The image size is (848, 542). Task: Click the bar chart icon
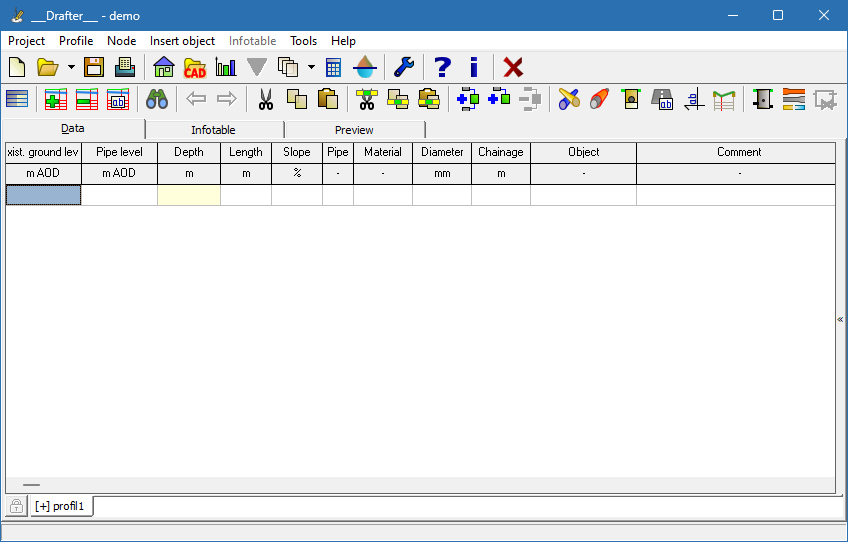point(226,68)
